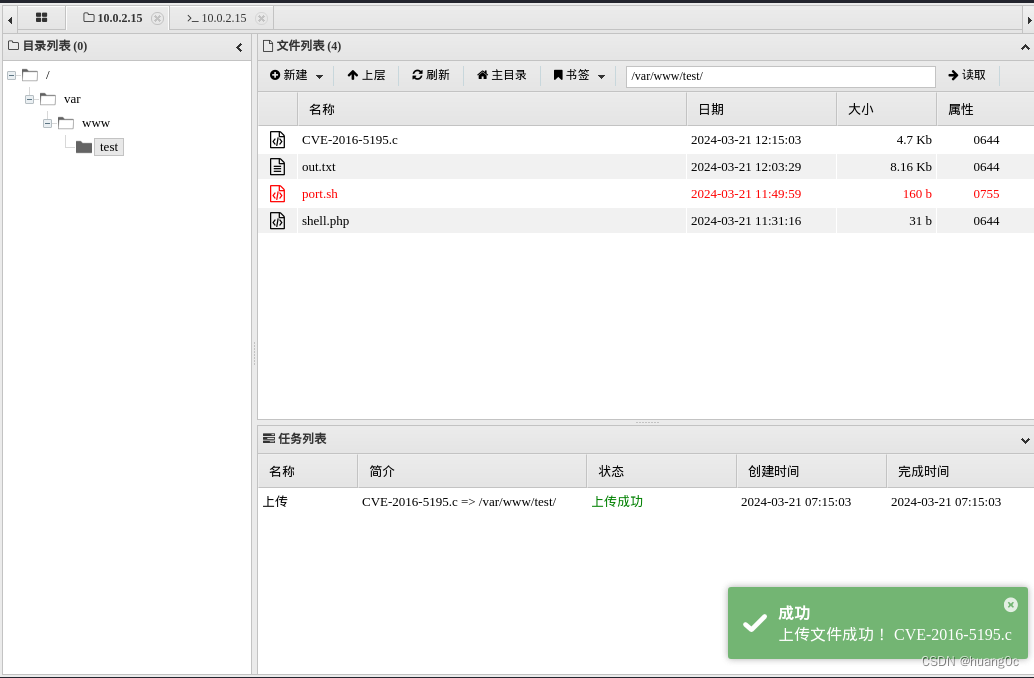Image resolution: width=1034 pixels, height=678 pixels.
Task: Open the home grid tab icon
Action: (x=42, y=18)
